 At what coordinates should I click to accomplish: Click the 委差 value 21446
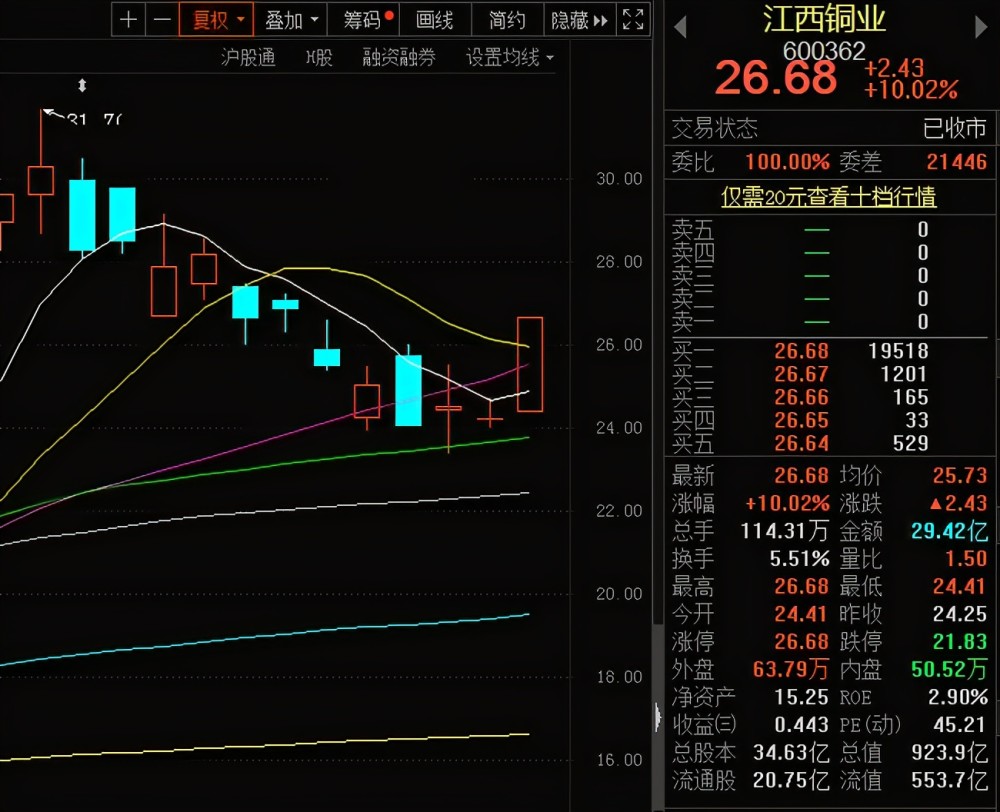(x=957, y=161)
